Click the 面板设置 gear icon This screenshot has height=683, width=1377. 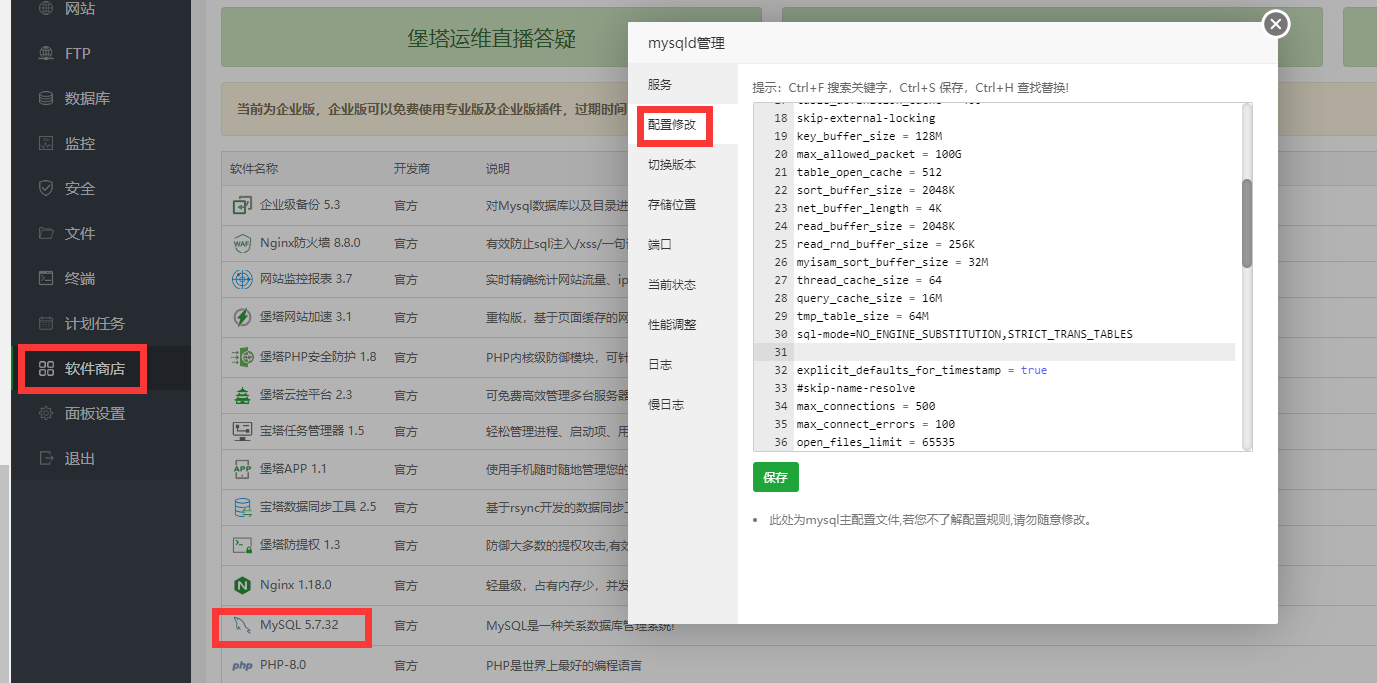pyautogui.click(x=45, y=414)
